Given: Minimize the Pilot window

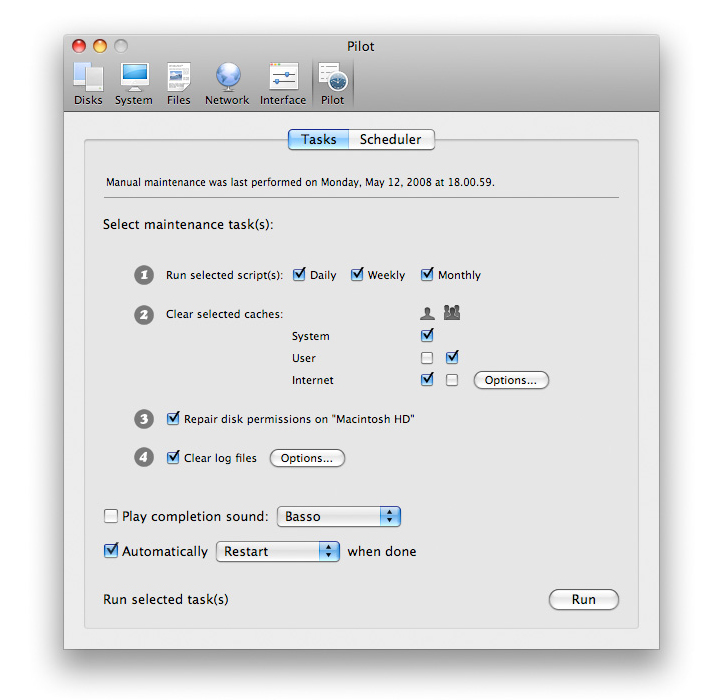Looking at the screenshot, I should point(100,46).
